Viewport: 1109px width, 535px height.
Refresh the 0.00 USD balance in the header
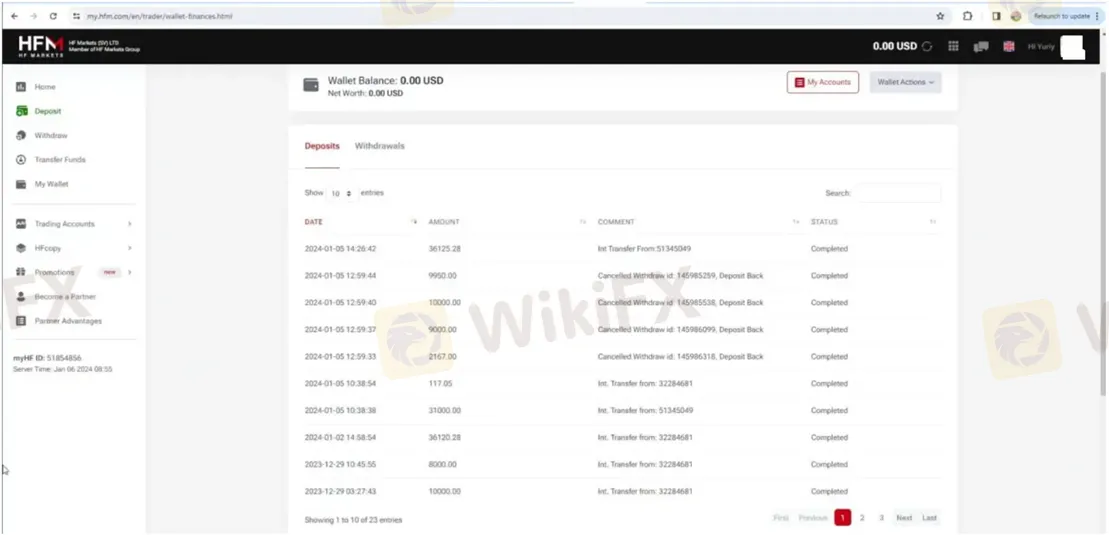coord(927,47)
